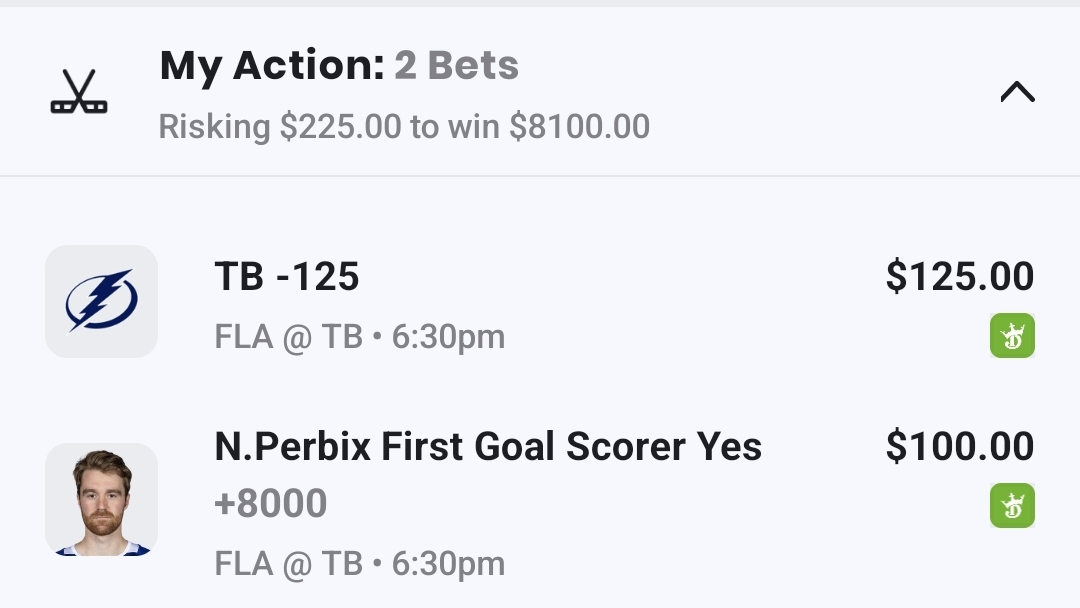Click the $8100.00 potential win amount
Viewport: 1080px width, 608px height.
point(579,127)
